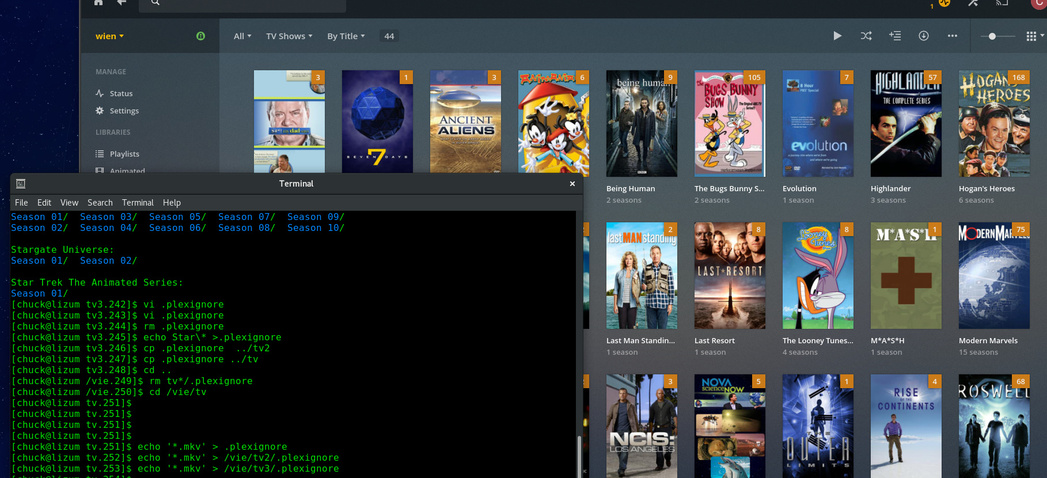Open the Being Human poster
This screenshot has width=1047, height=478.
point(642,124)
